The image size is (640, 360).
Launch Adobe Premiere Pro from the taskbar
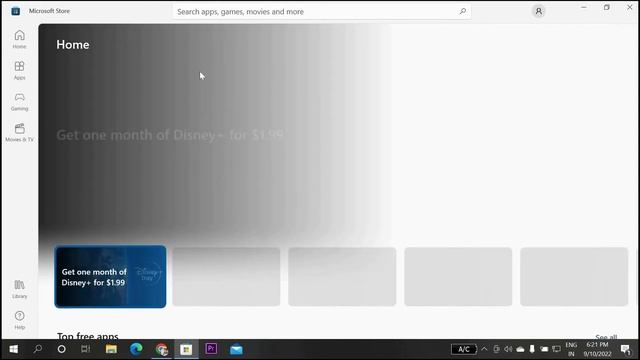pyautogui.click(x=211, y=349)
